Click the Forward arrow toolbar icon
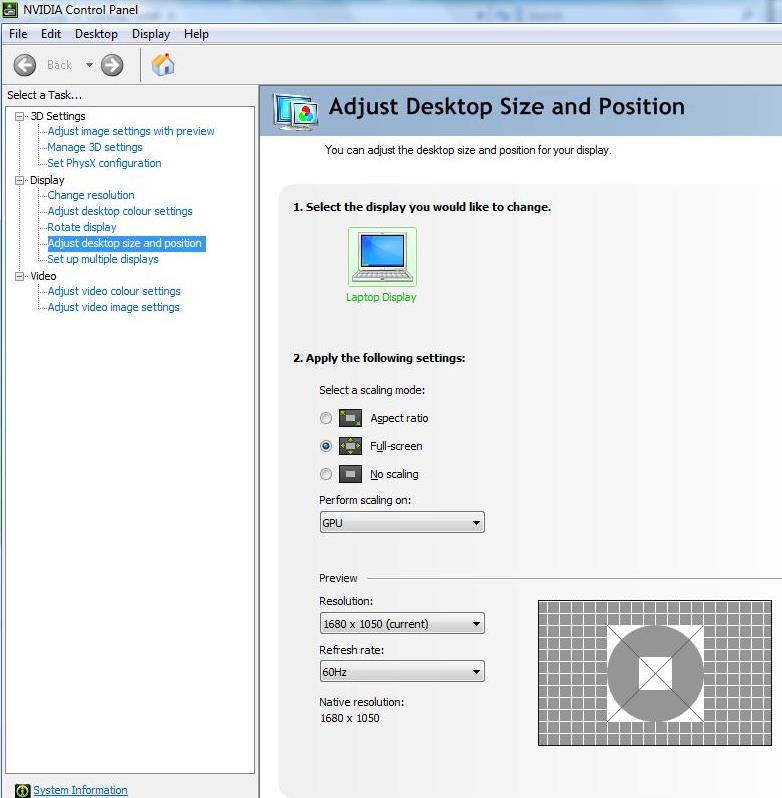 tap(112, 65)
